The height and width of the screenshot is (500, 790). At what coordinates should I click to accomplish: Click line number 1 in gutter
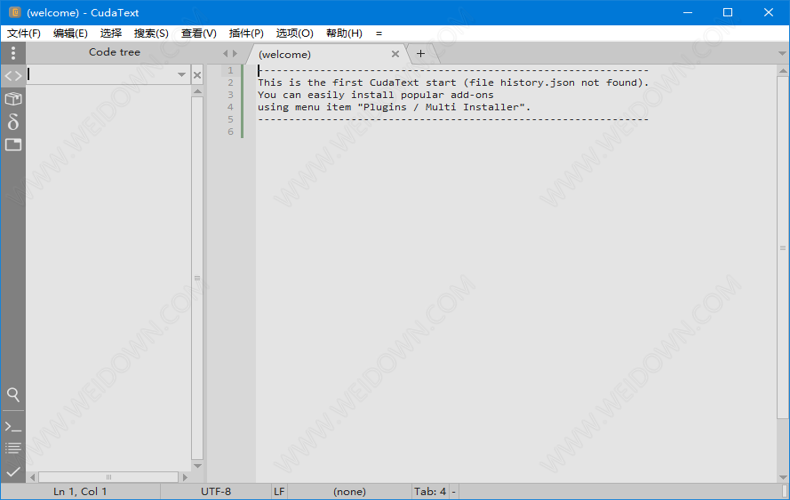(230, 71)
